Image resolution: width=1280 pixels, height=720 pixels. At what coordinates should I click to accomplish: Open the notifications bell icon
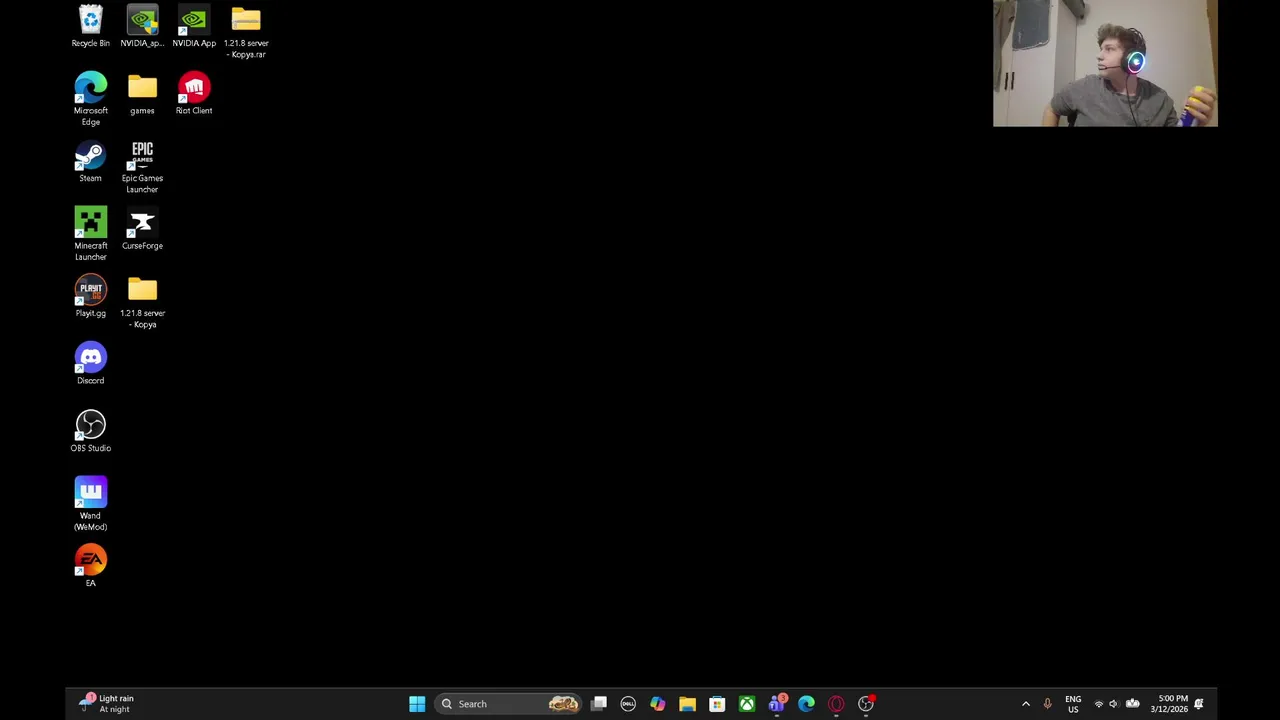coord(1199,704)
